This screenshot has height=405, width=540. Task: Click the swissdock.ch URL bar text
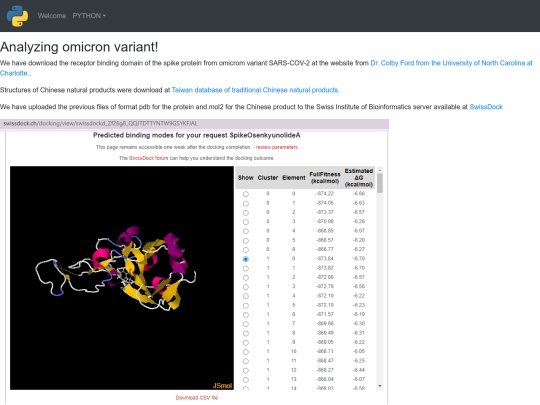click(100, 123)
